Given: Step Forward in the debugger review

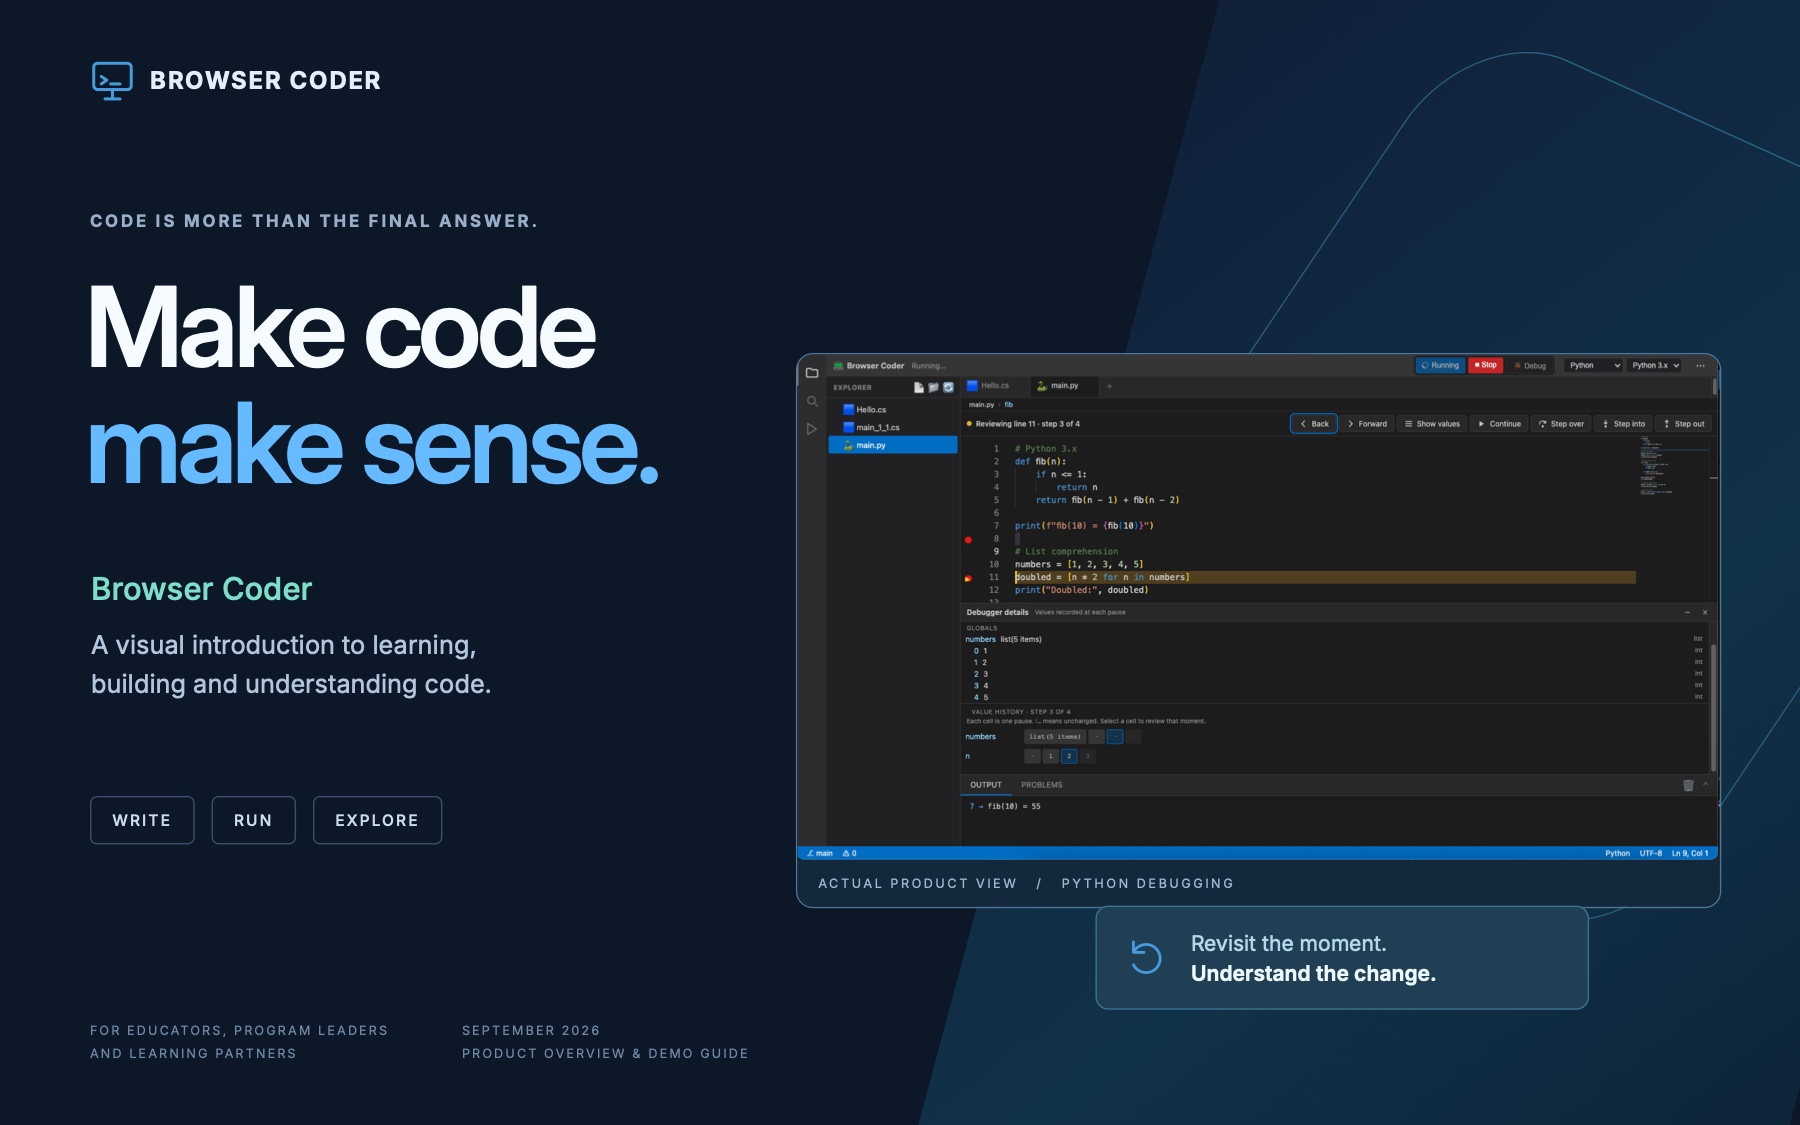Looking at the screenshot, I should tap(1367, 424).
